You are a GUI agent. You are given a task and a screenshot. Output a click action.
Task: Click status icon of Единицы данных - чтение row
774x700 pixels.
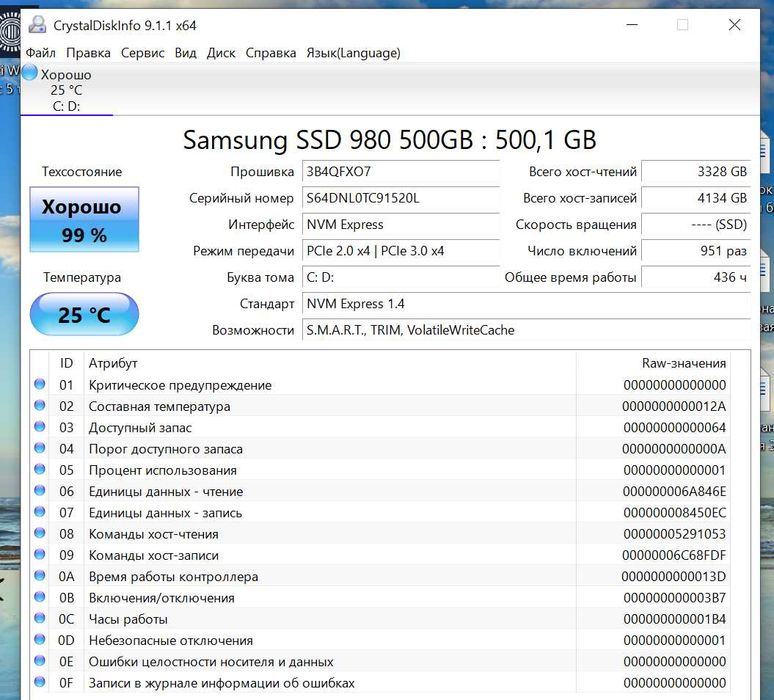click(40, 490)
